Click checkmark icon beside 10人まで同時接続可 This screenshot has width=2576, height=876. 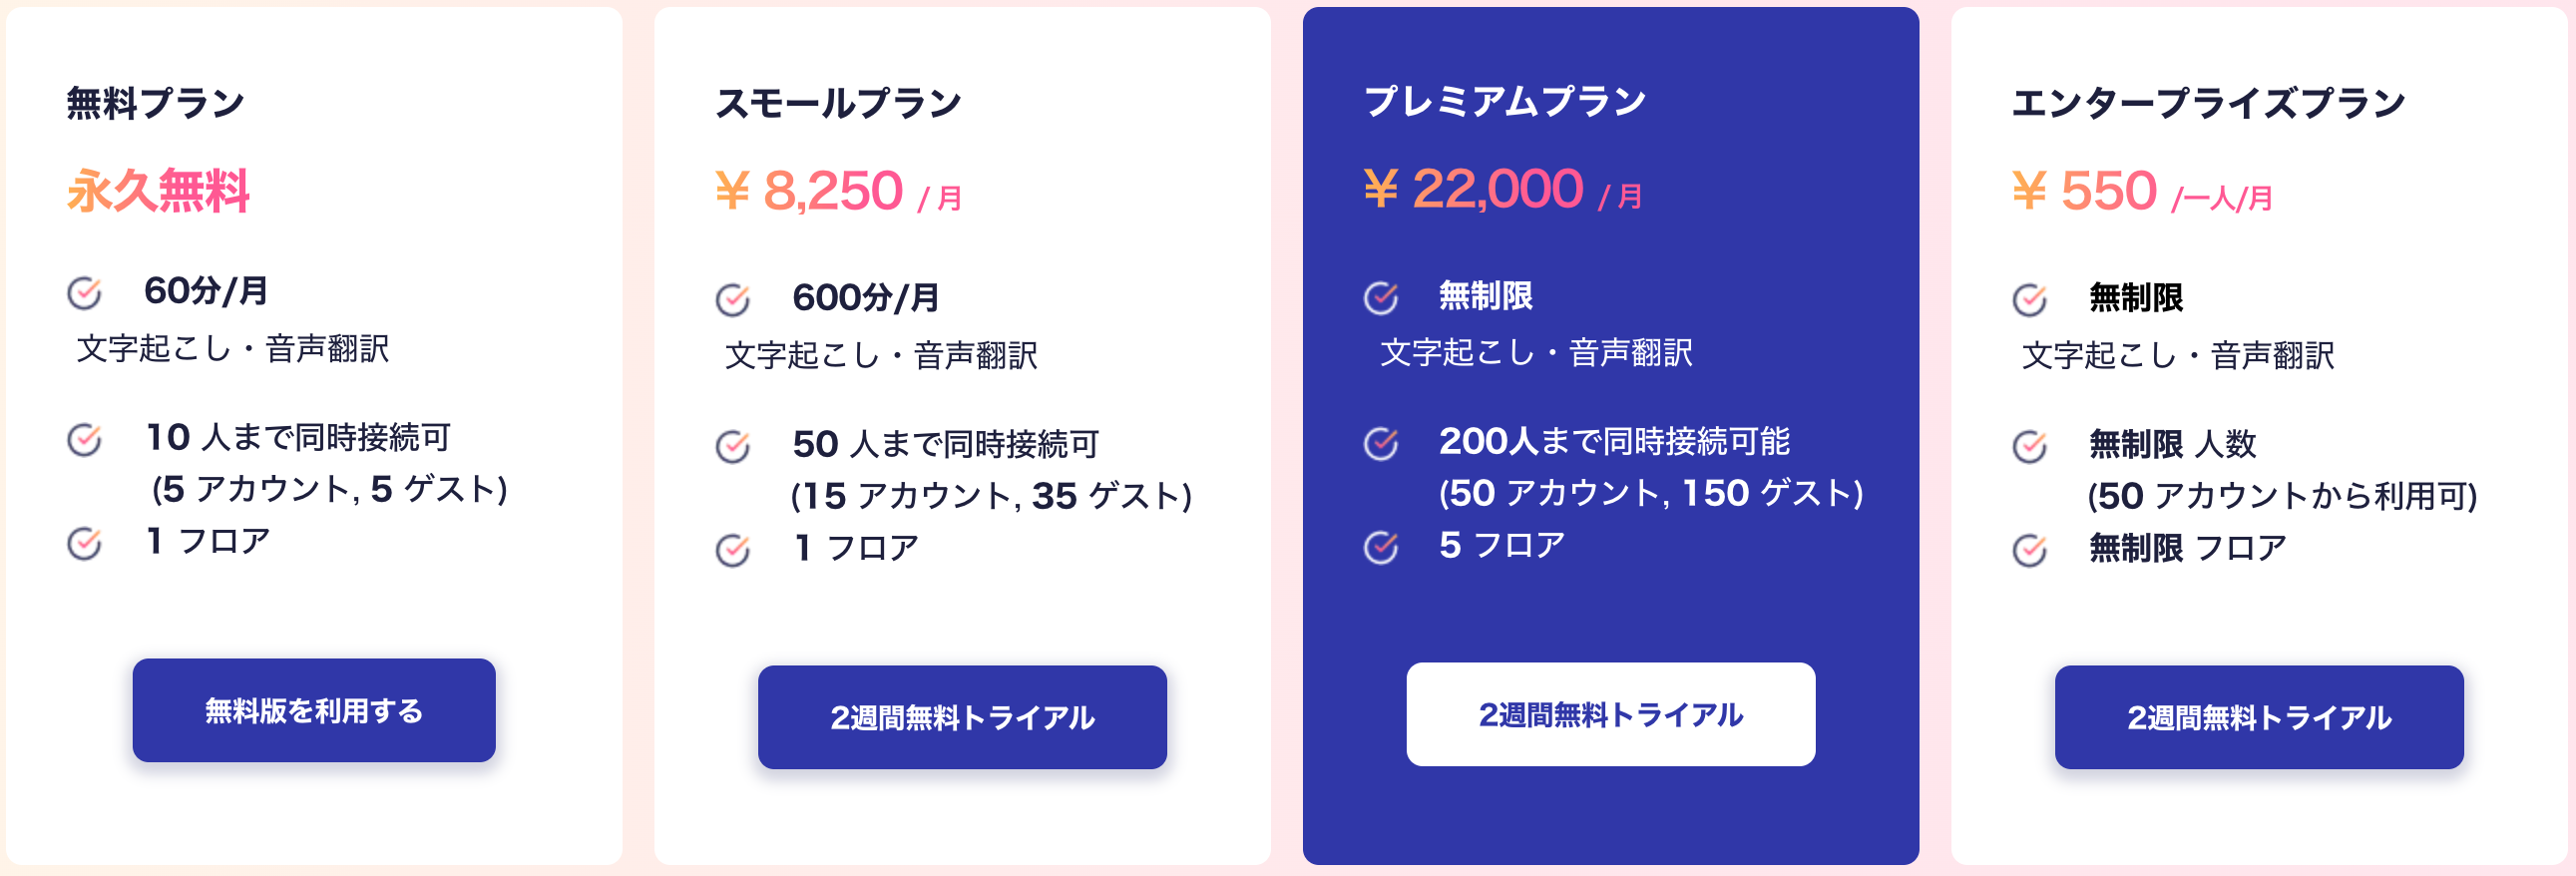pyautogui.click(x=85, y=439)
